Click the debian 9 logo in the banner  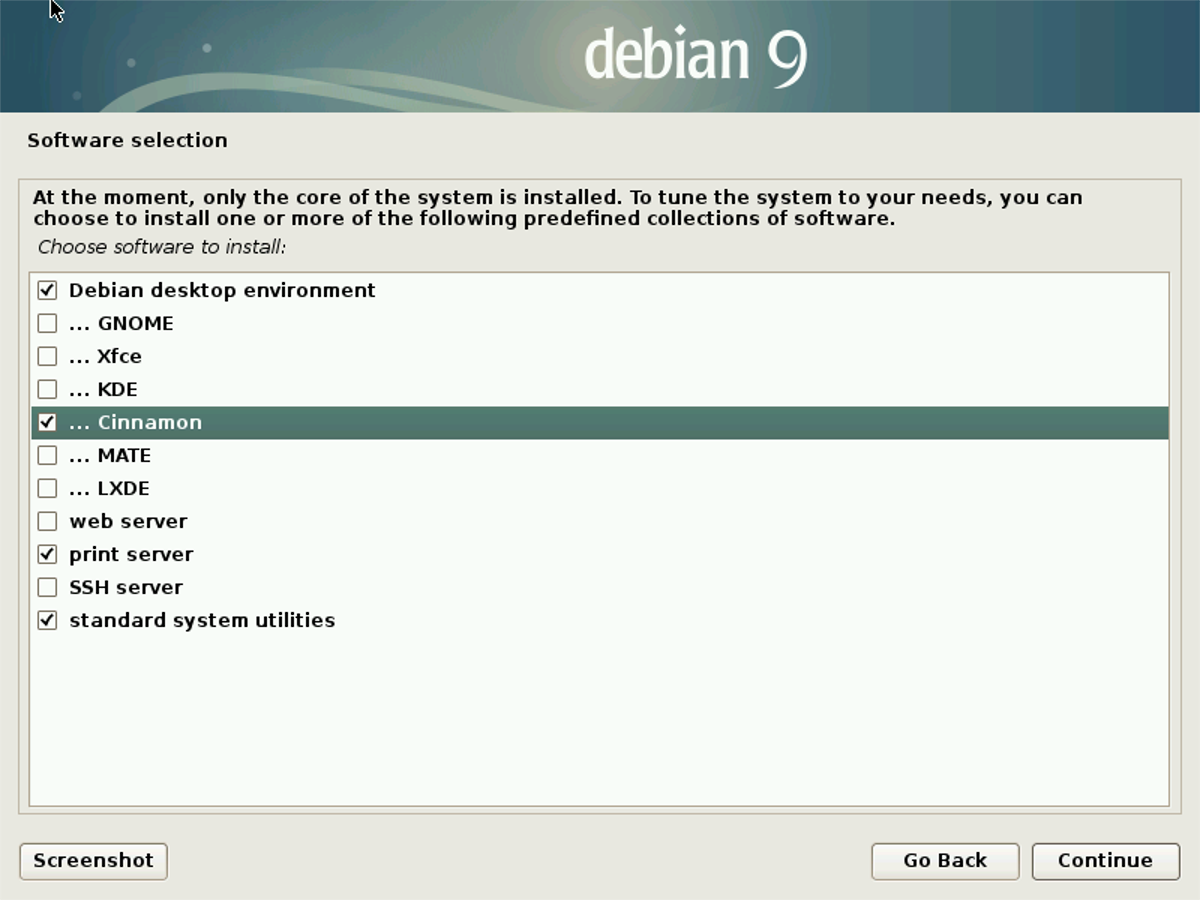695,56
